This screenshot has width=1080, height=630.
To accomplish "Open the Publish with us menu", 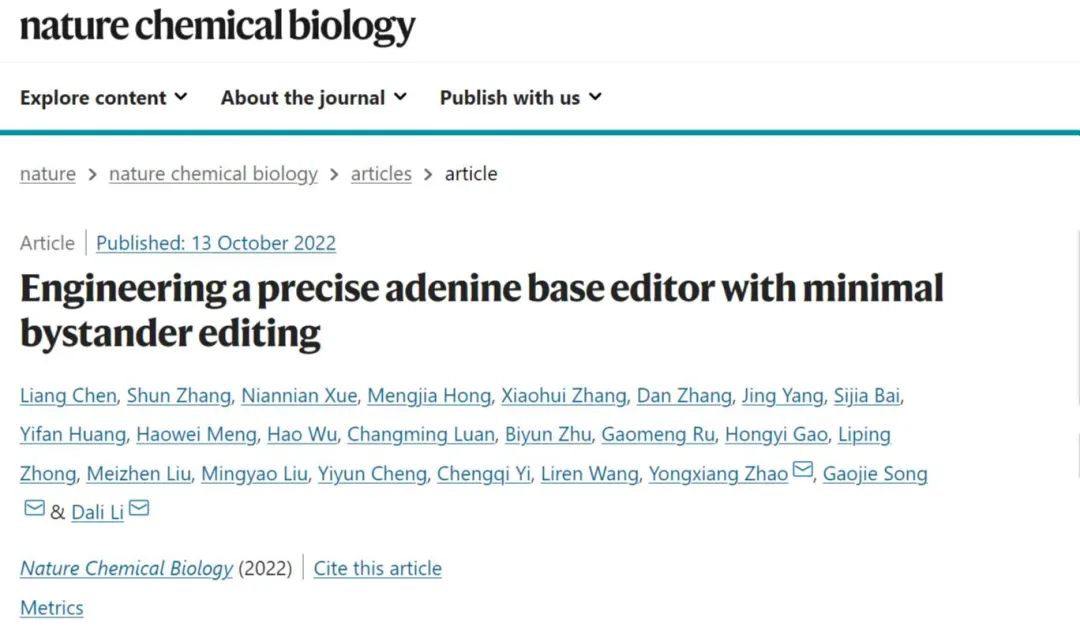I will pos(521,98).
